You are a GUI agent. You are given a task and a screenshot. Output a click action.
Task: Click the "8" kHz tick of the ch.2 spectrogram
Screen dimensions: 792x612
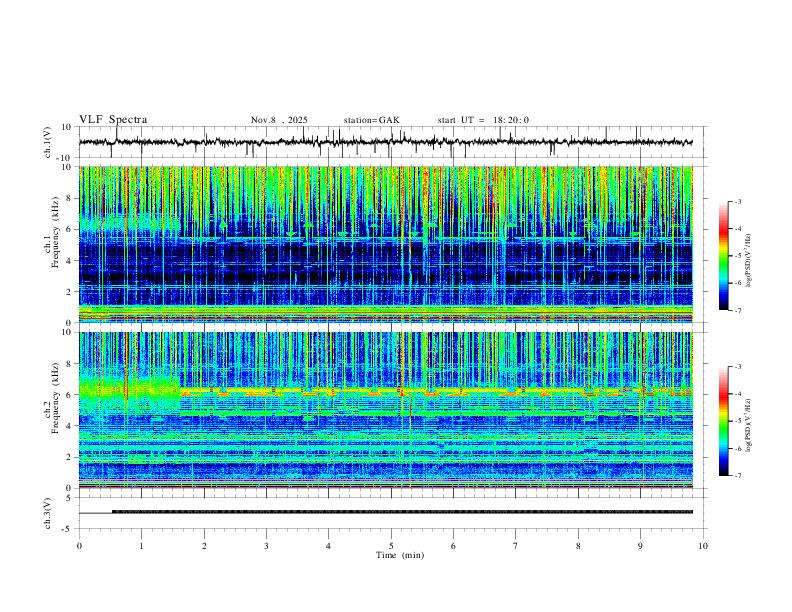pos(70,364)
